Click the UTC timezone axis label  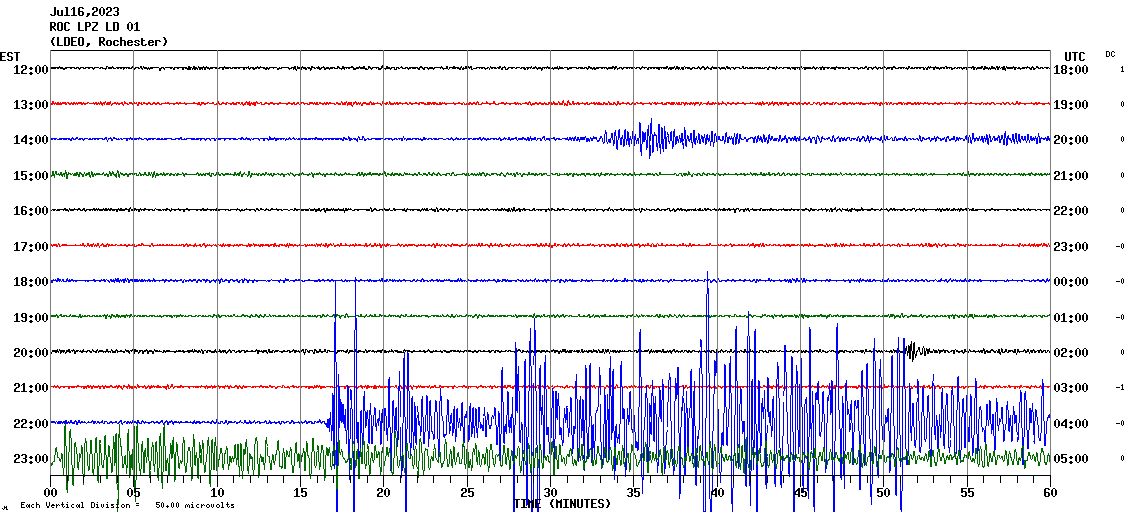tap(1074, 56)
